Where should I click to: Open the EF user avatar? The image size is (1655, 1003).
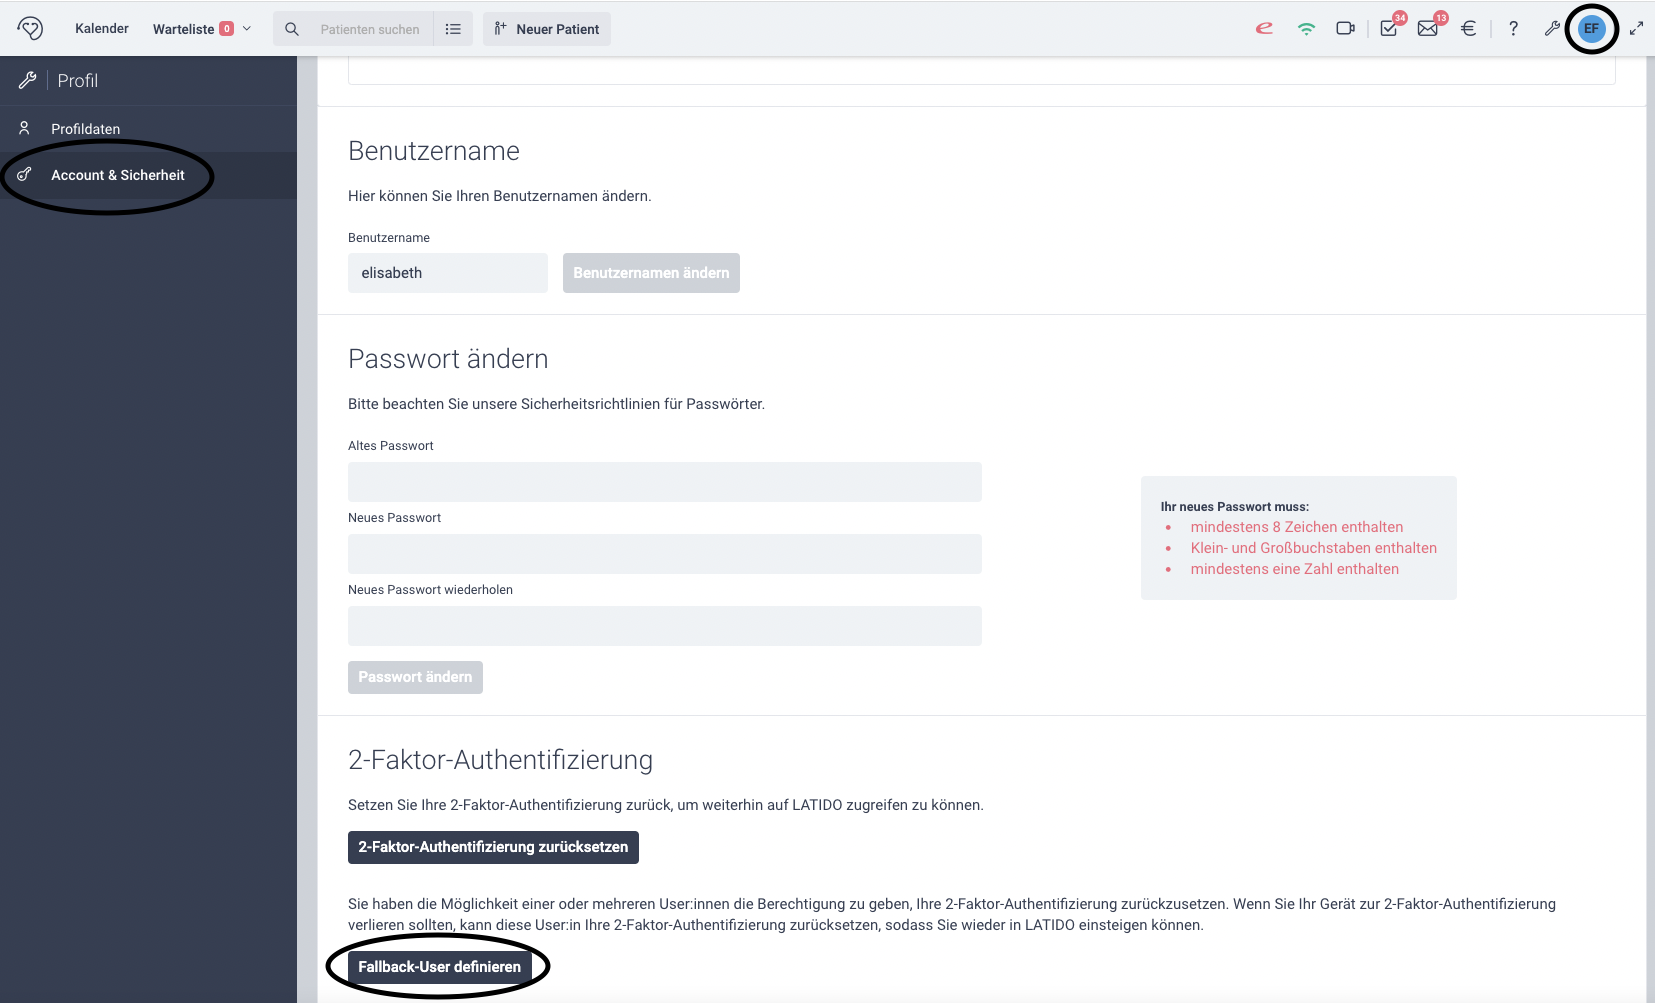pos(1590,28)
